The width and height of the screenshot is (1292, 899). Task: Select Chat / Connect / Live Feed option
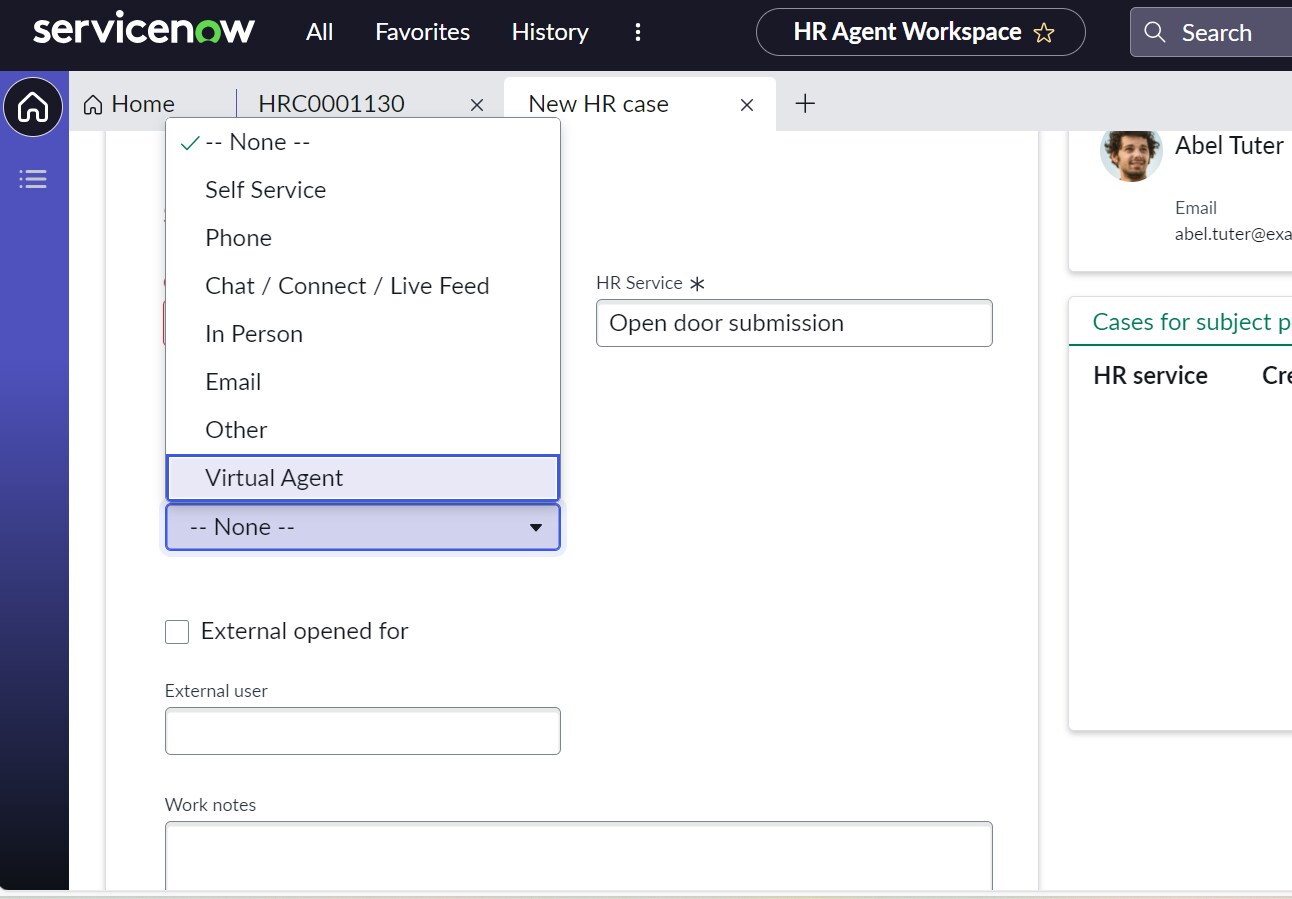coord(347,285)
